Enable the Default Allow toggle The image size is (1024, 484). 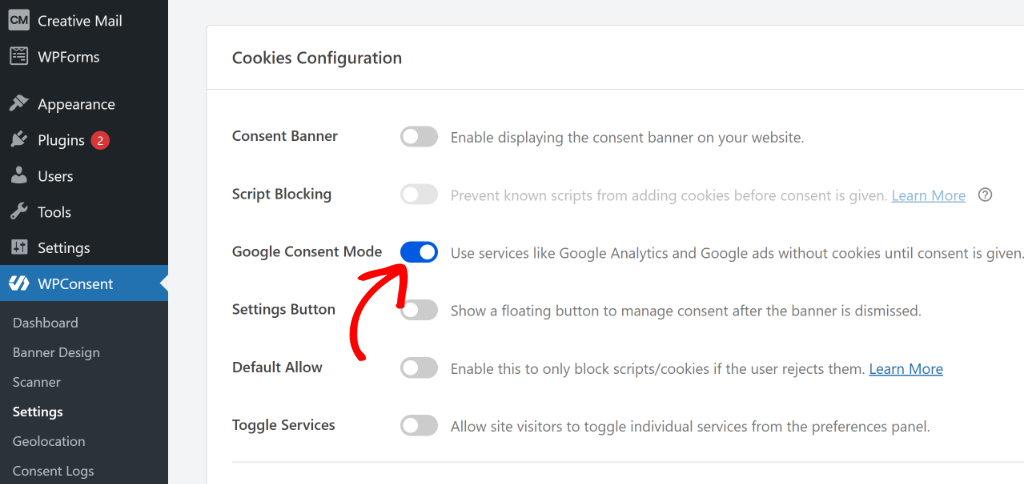pyautogui.click(x=419, y=368)
